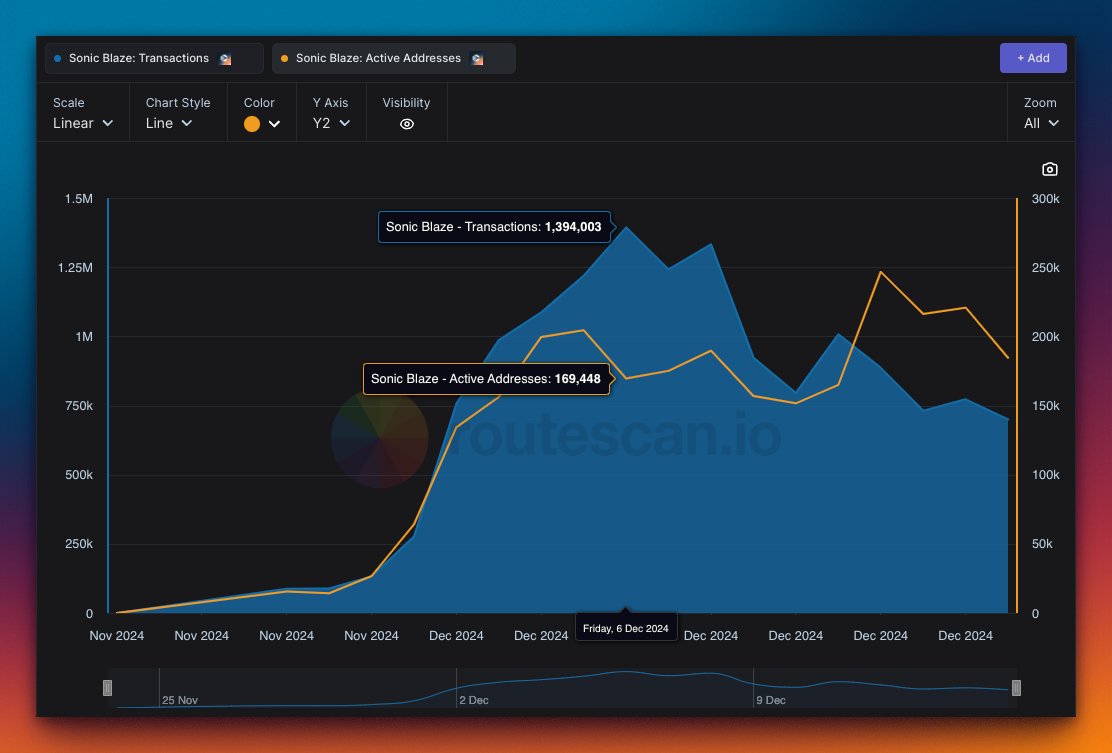1112x753 pixels.
Task: Click the right navigator range handle
Action: (1016, 688)
